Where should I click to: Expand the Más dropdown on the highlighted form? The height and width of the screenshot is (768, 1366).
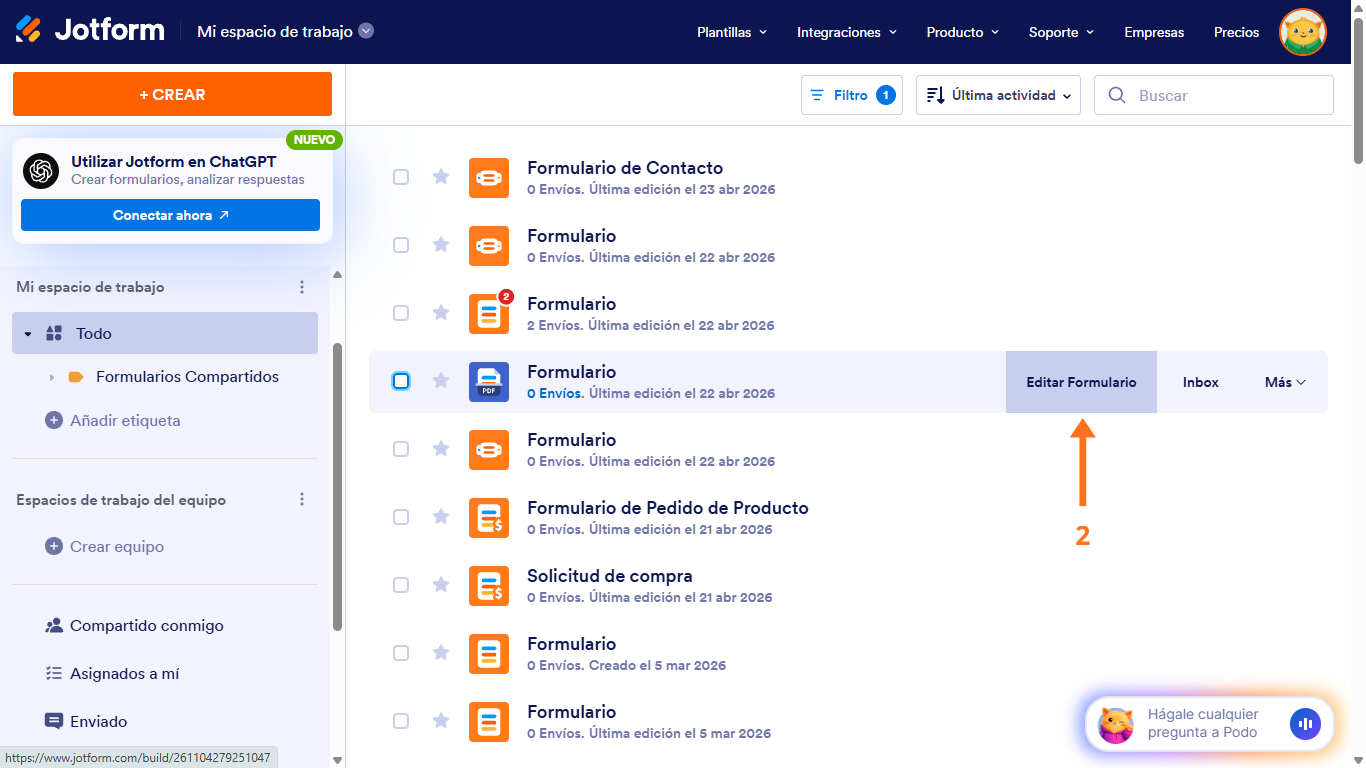tap(1284, 381)
